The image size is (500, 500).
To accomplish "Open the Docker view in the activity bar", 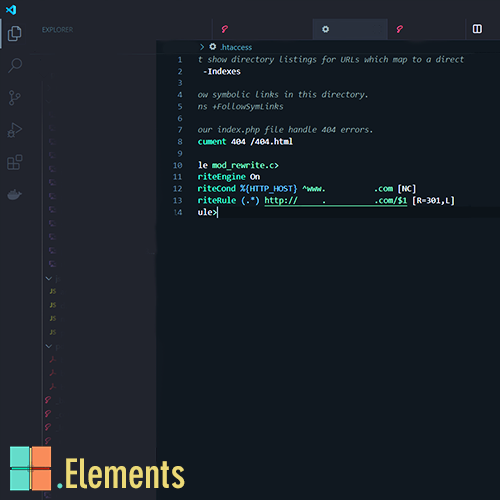I will click(x=15, y=194).
